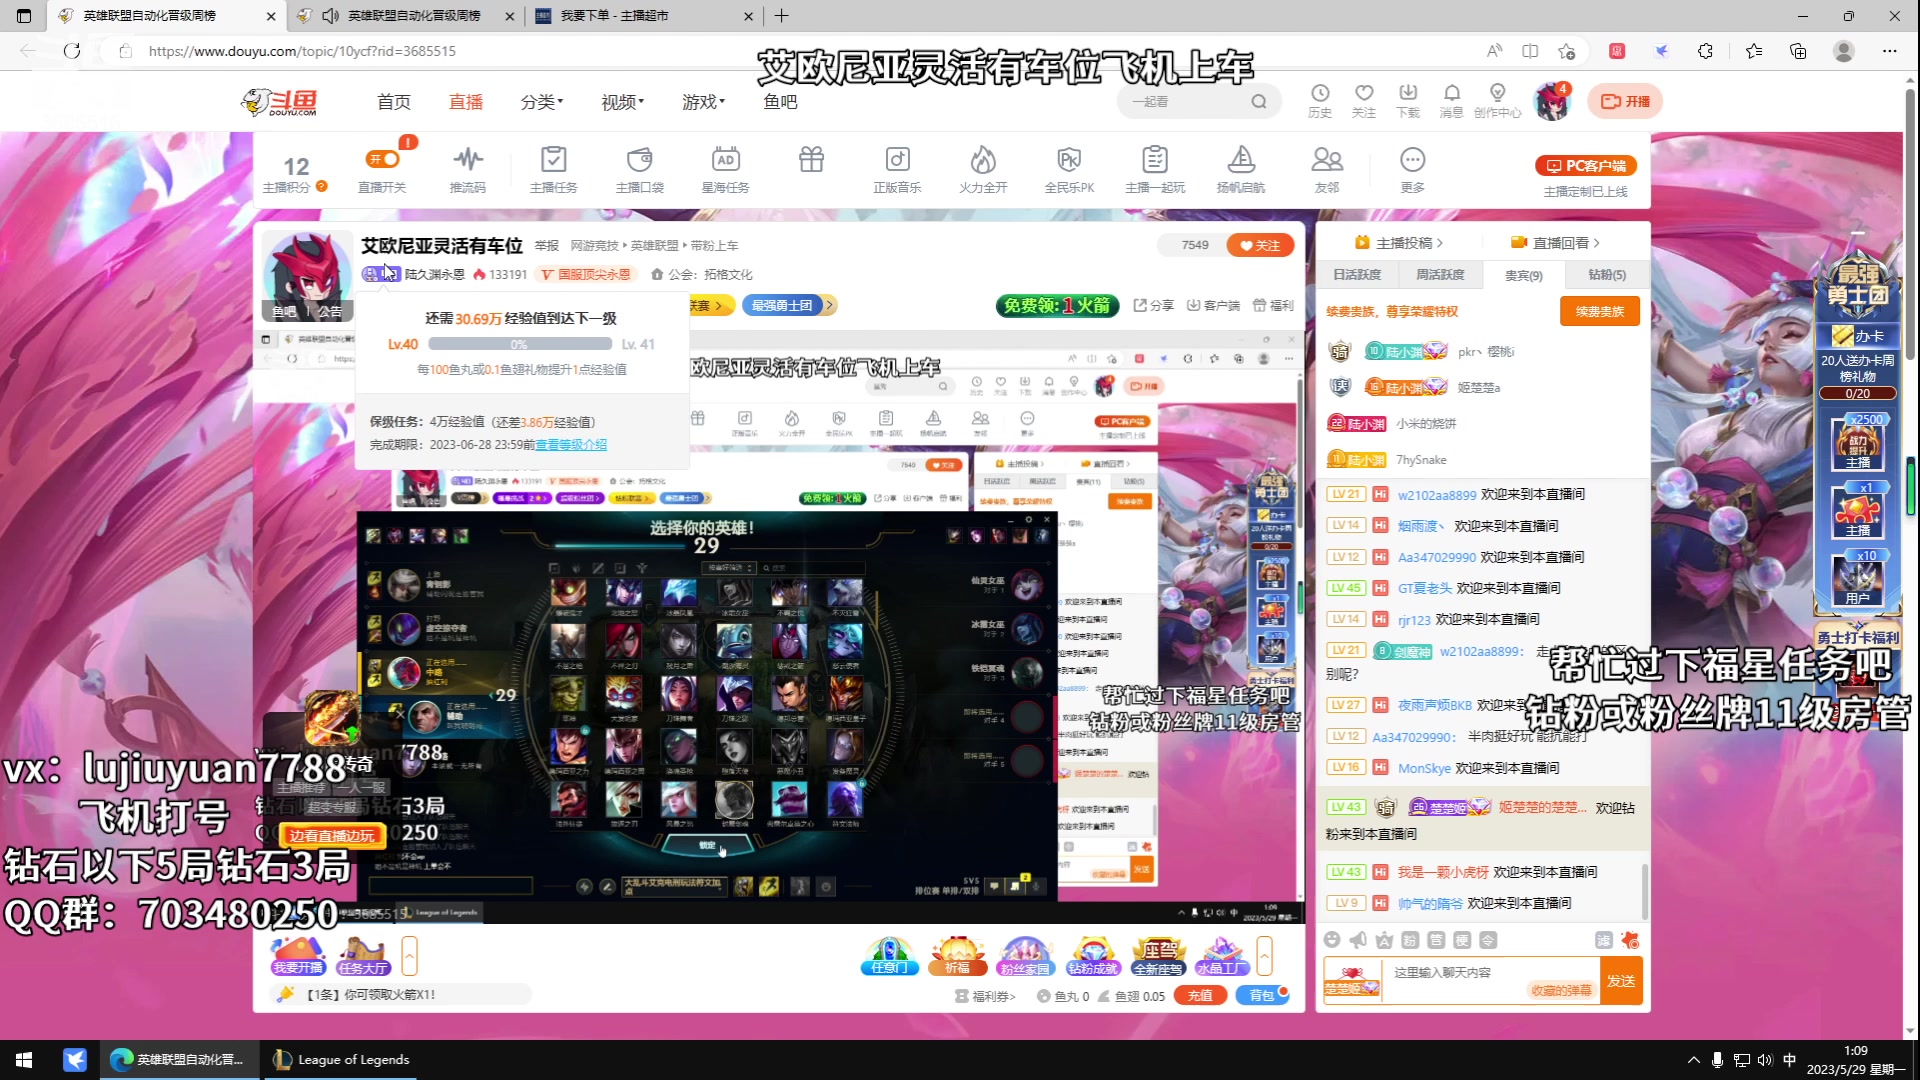
Task: Open the 消息 messages bell icon
Action: 1452,100
